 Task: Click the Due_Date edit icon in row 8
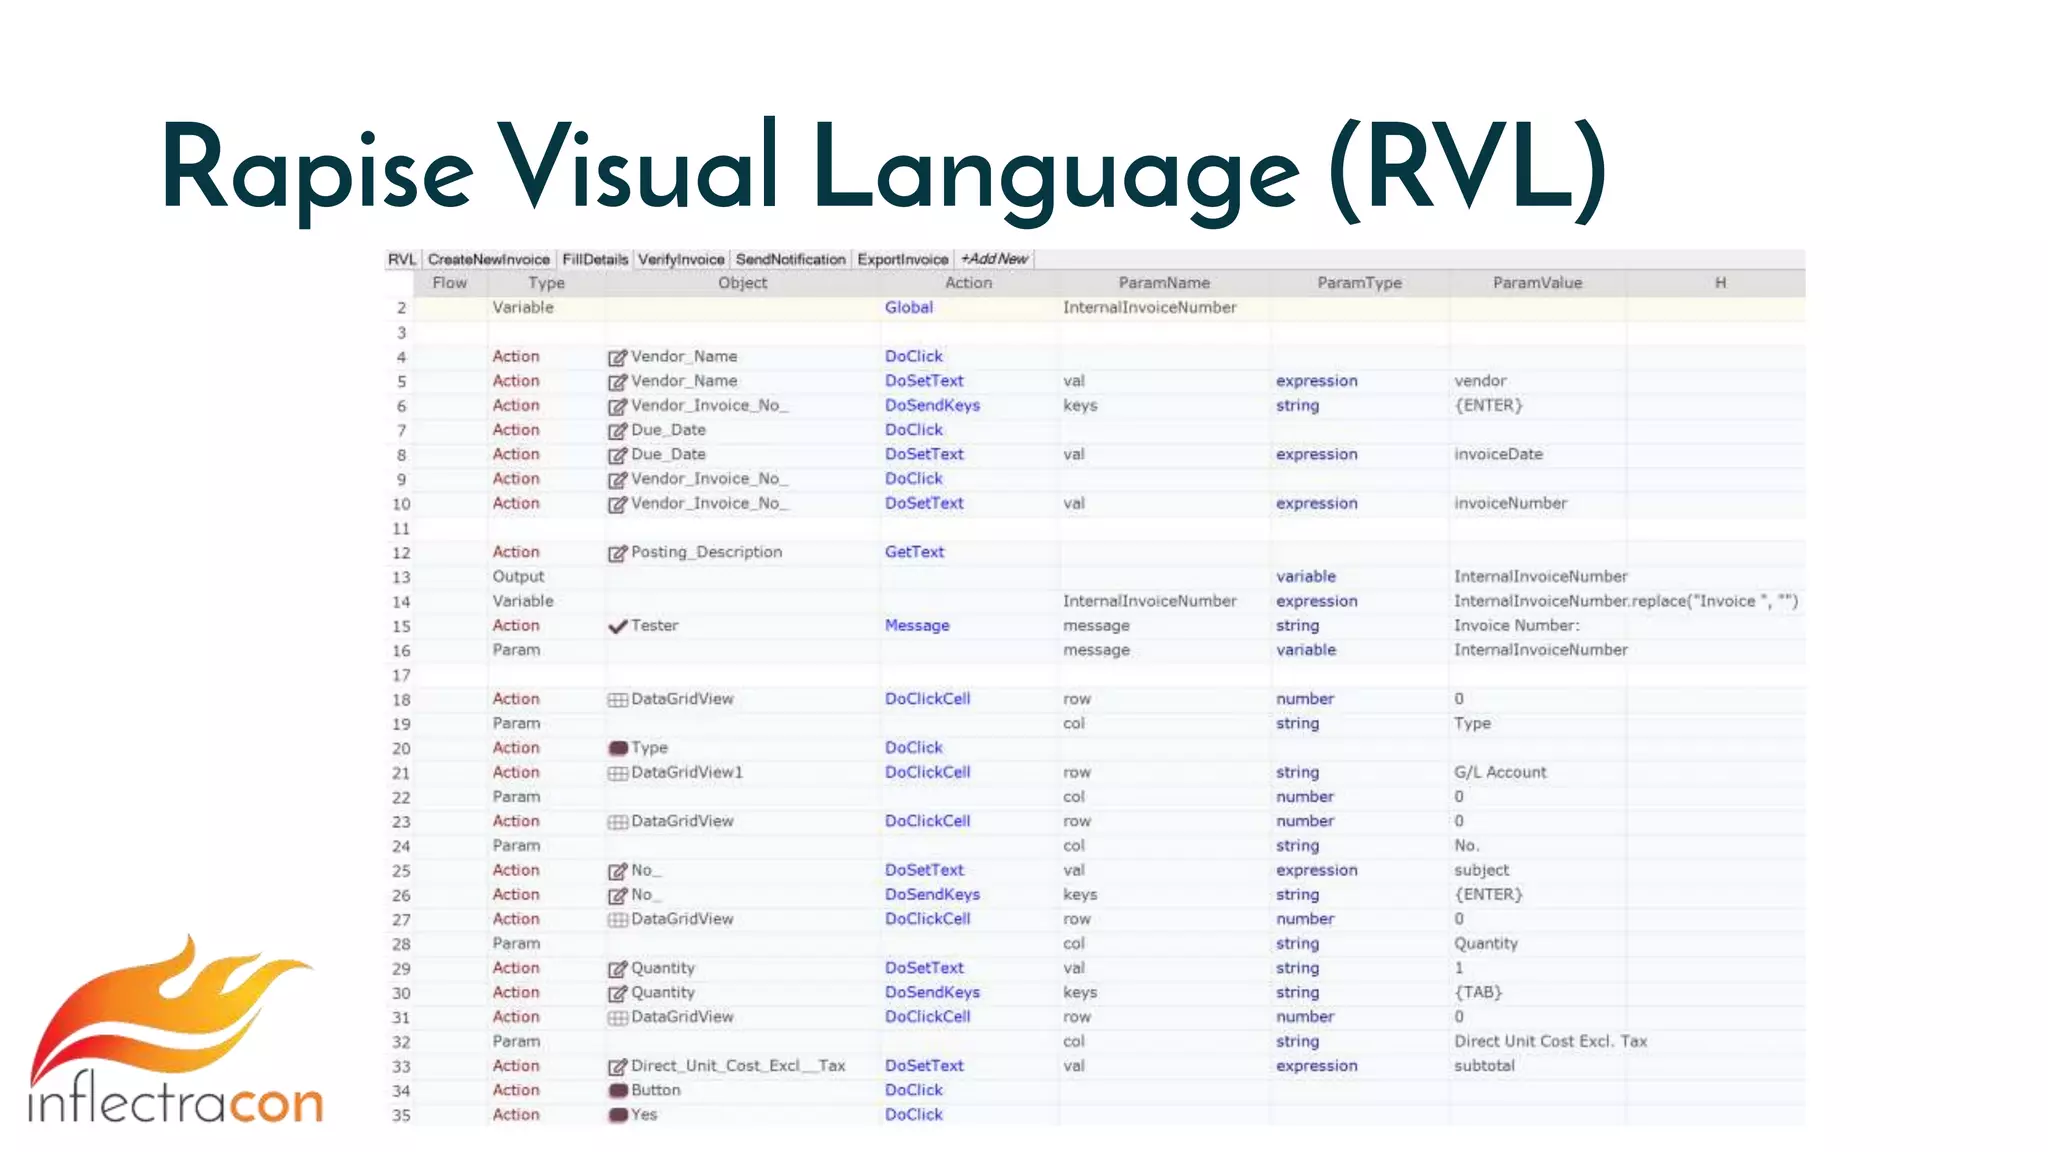618,455
